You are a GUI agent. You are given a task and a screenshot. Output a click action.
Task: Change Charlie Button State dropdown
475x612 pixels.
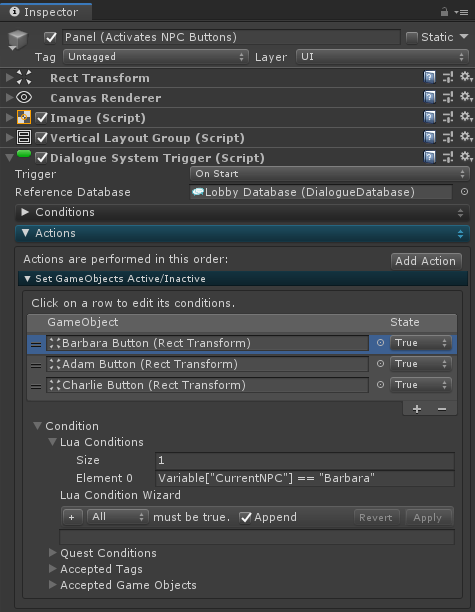pyautogui.click(x=421, y=385)
